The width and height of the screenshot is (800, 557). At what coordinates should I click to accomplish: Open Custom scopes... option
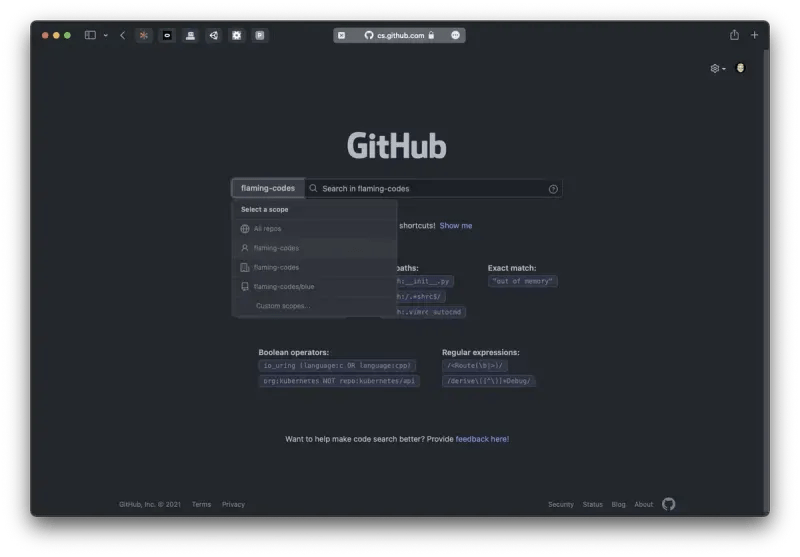(x=315, y=306)
